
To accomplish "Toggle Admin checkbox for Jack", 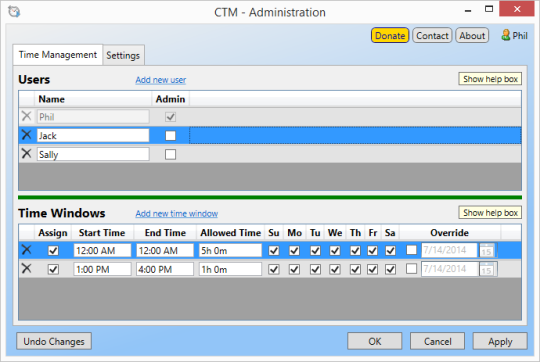I will click(x=170, y=135).
